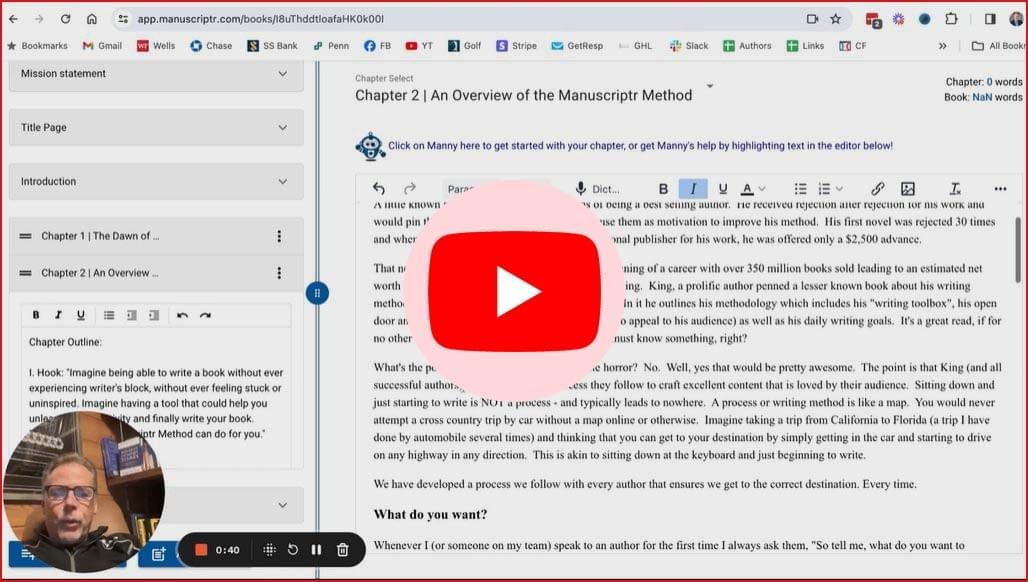This screenshot has height=582, width=1028.
Task: Bookmark this page with the star icon
Action: click(835, 19)
